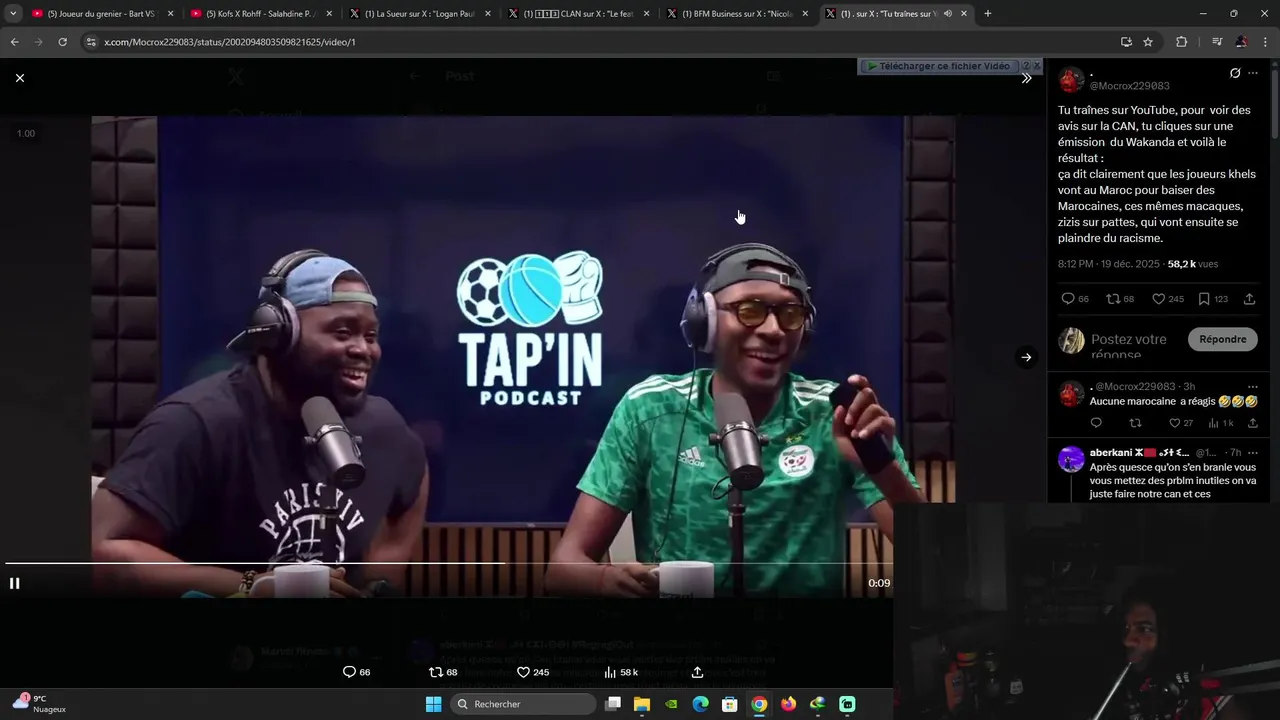Image resolution: width=1280 pixels, height=720 pixels.
Task: Click the 66 replies icon in sidebar
Action: point(1075,299)
